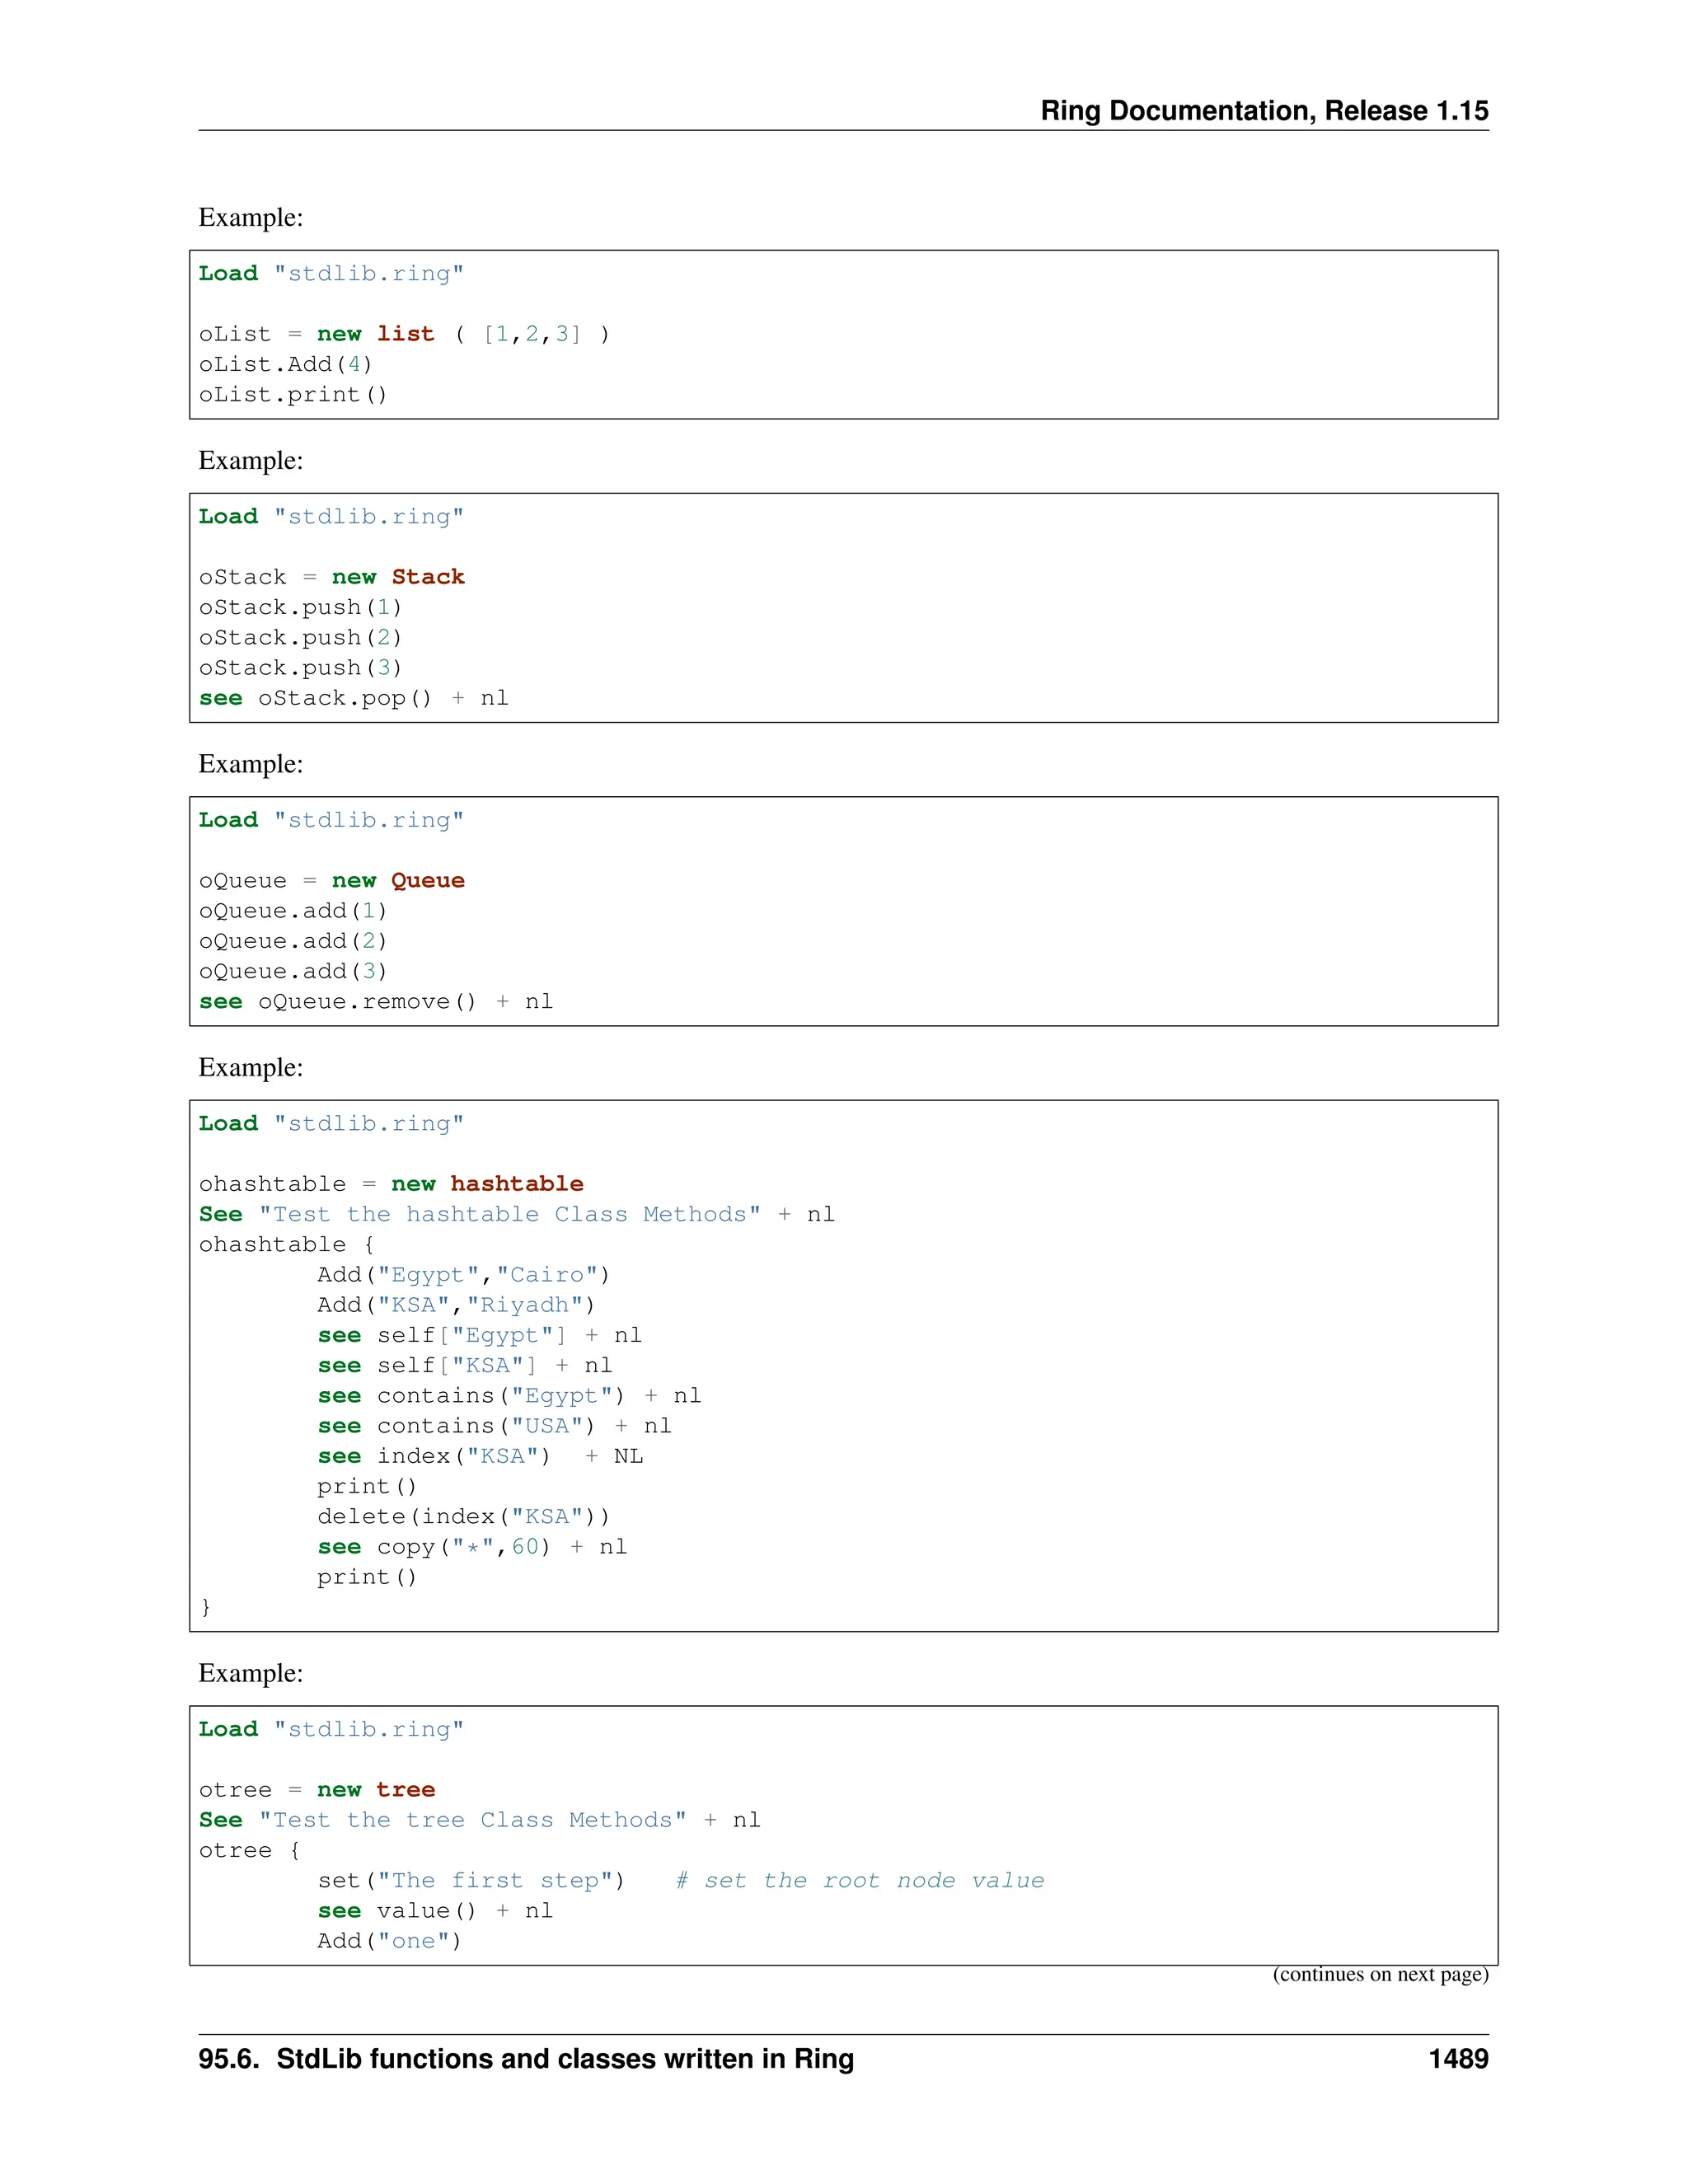The height and width of the screenshot is (2184, 1688).
Task: Click the page number 1489 in footer
Action: click(x=1458, y=2059)
